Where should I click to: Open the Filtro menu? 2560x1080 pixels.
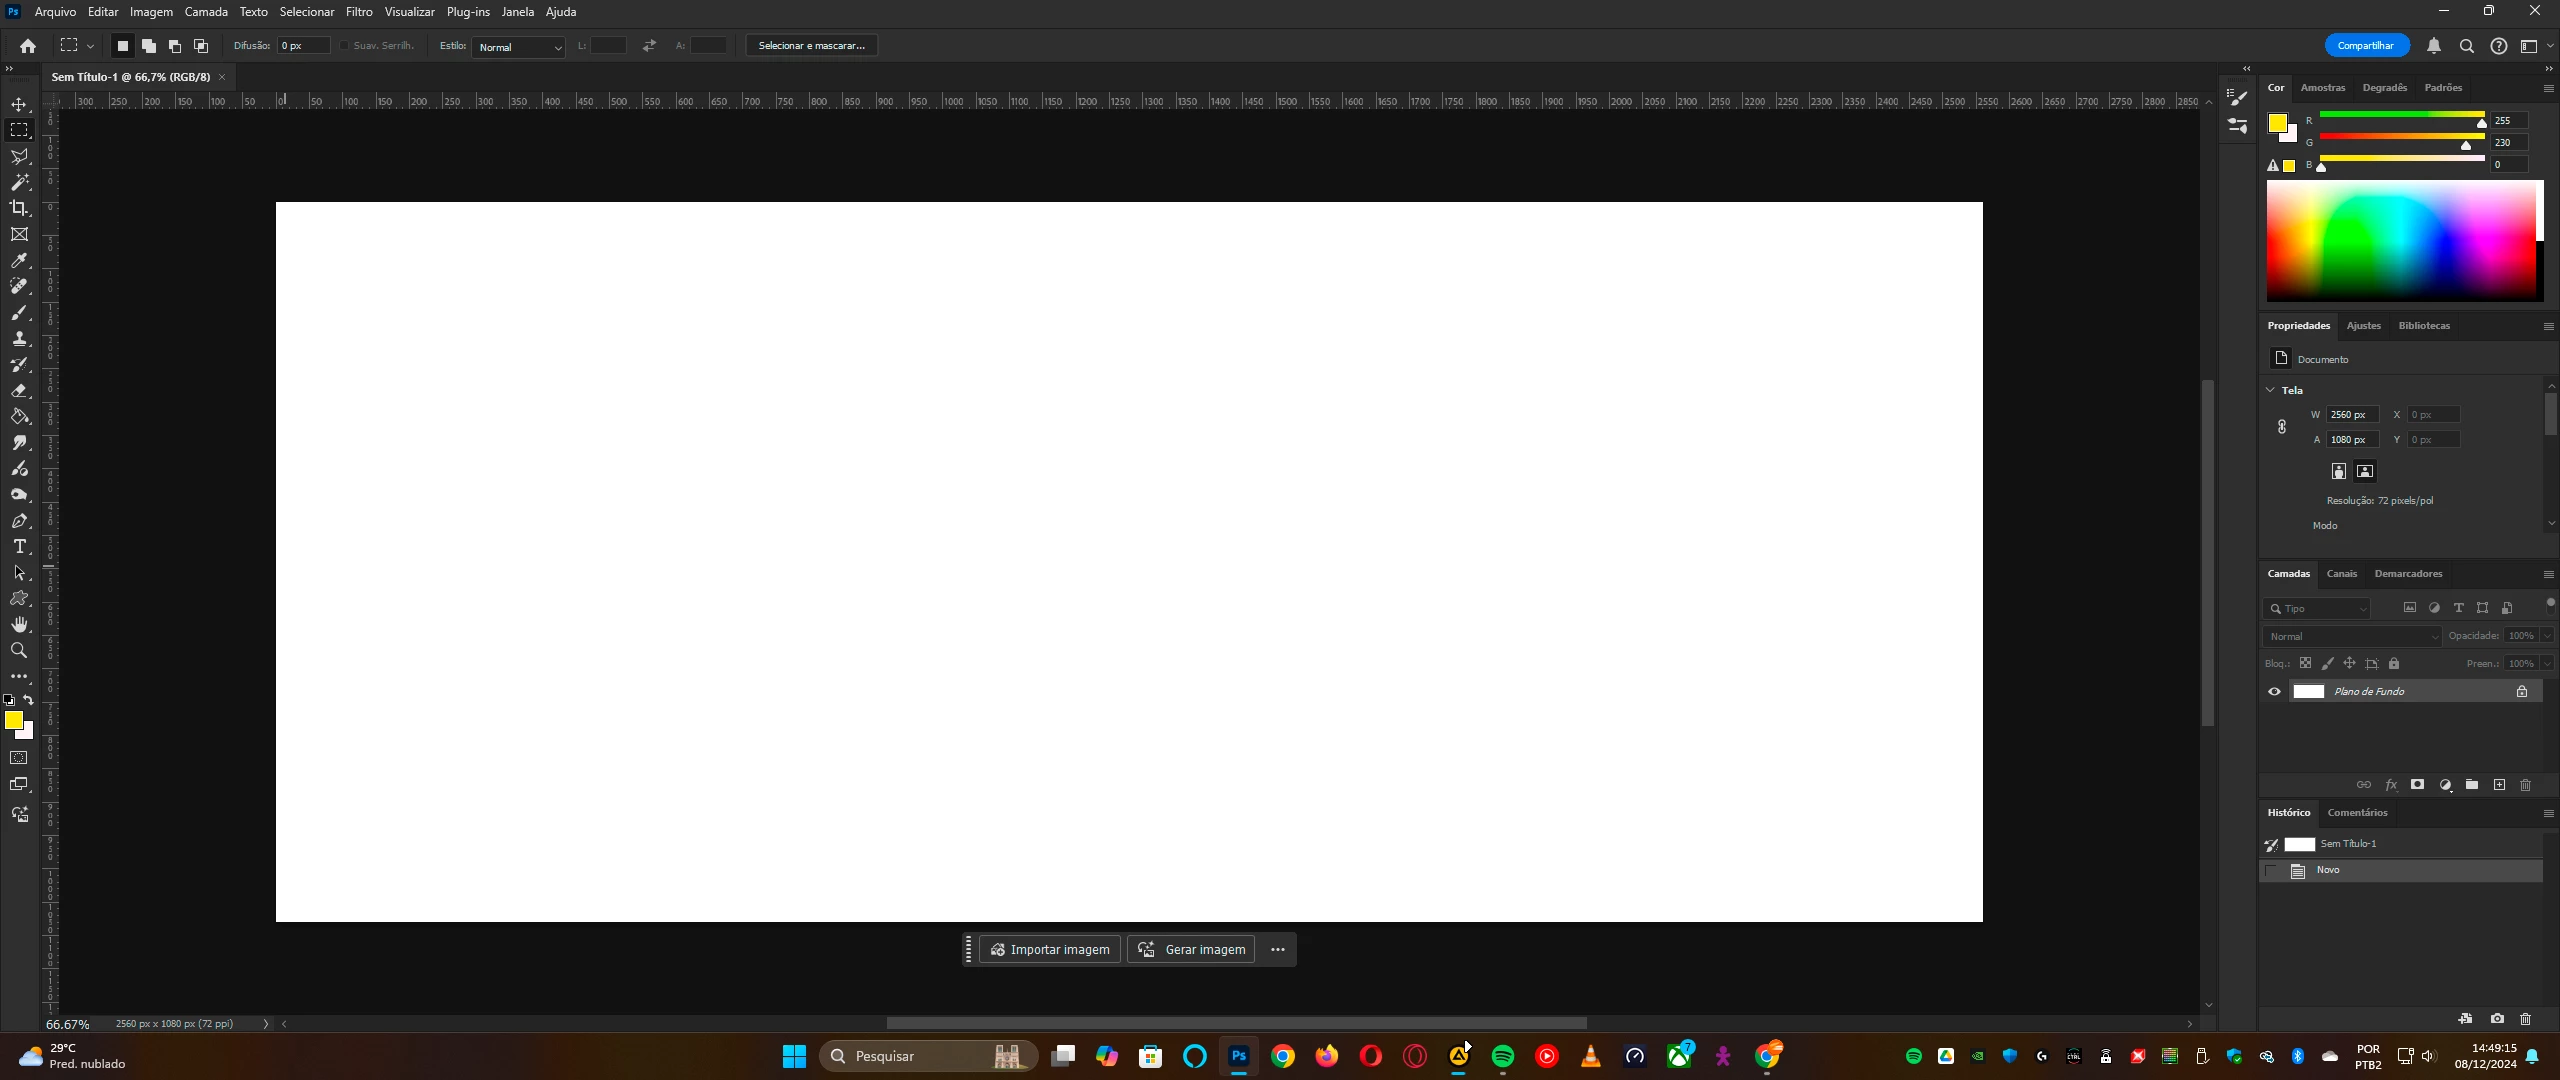(x=359, y=12)
